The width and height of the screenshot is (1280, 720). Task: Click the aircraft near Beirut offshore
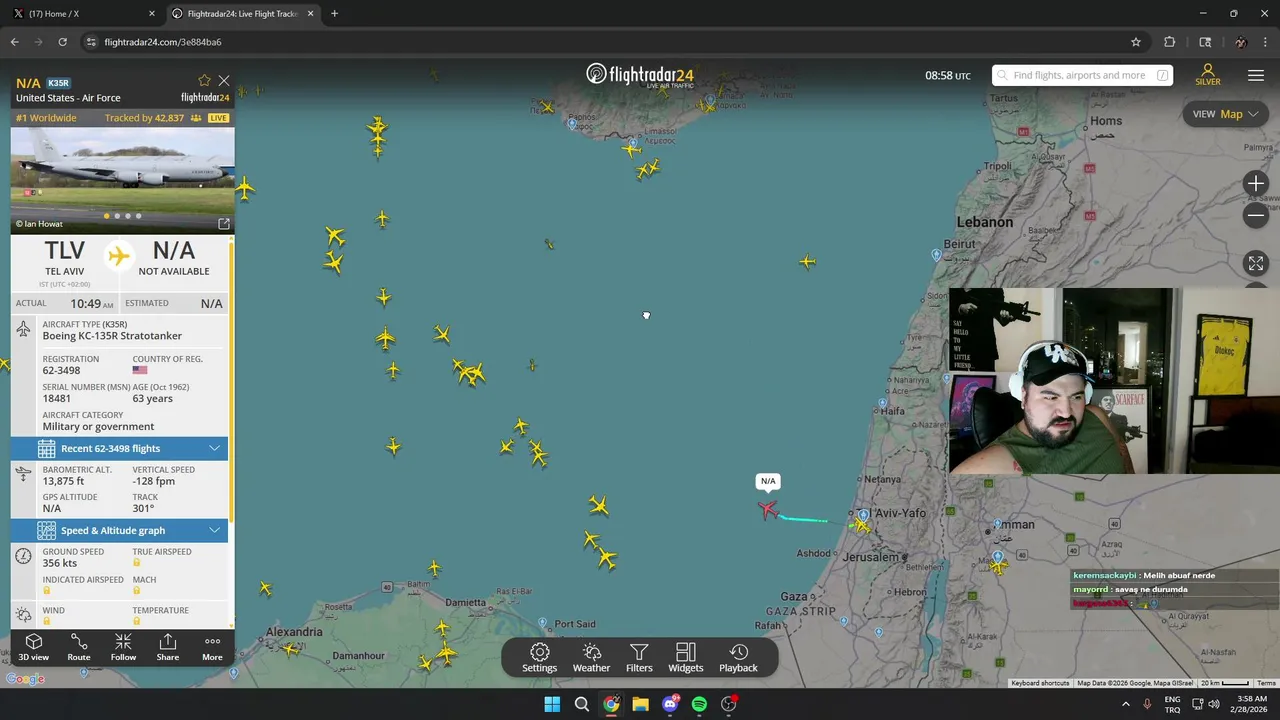coord(807,262)
